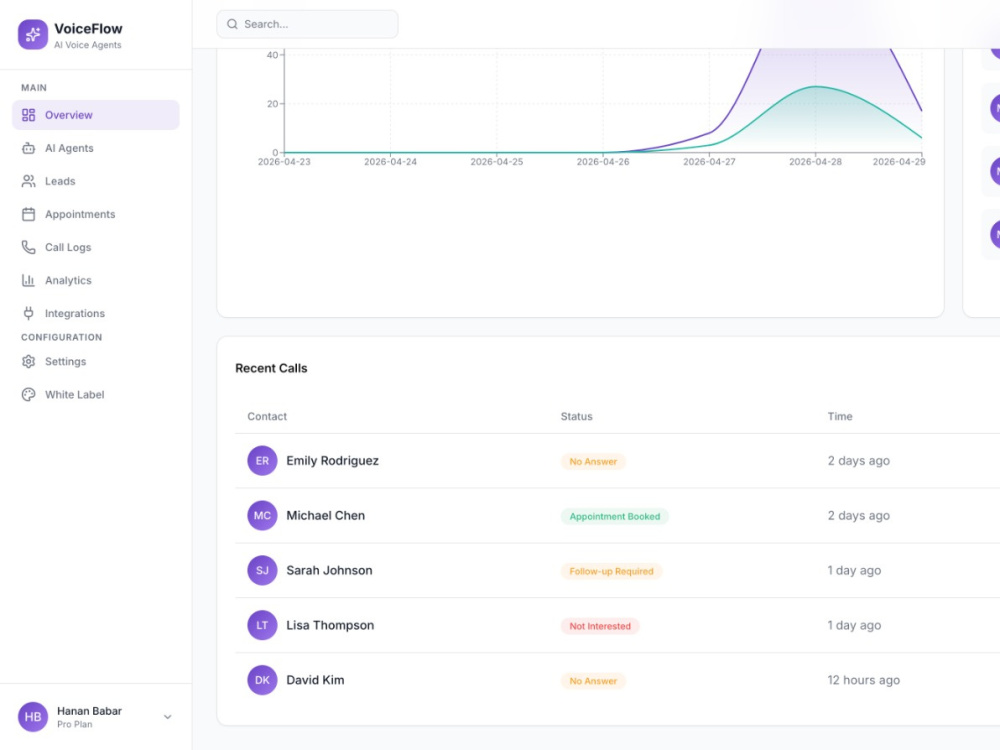Click the David Kim contact name
This screenshot has height=750, width=1000.
click(315, 680)
